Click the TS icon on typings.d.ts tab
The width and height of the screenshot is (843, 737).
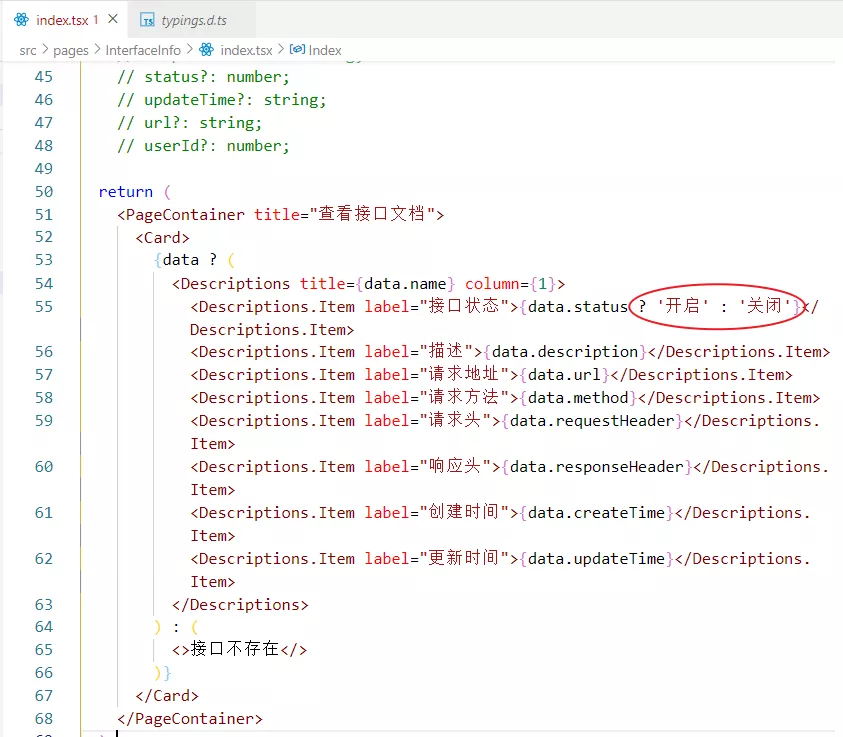(x=147, y=20)
